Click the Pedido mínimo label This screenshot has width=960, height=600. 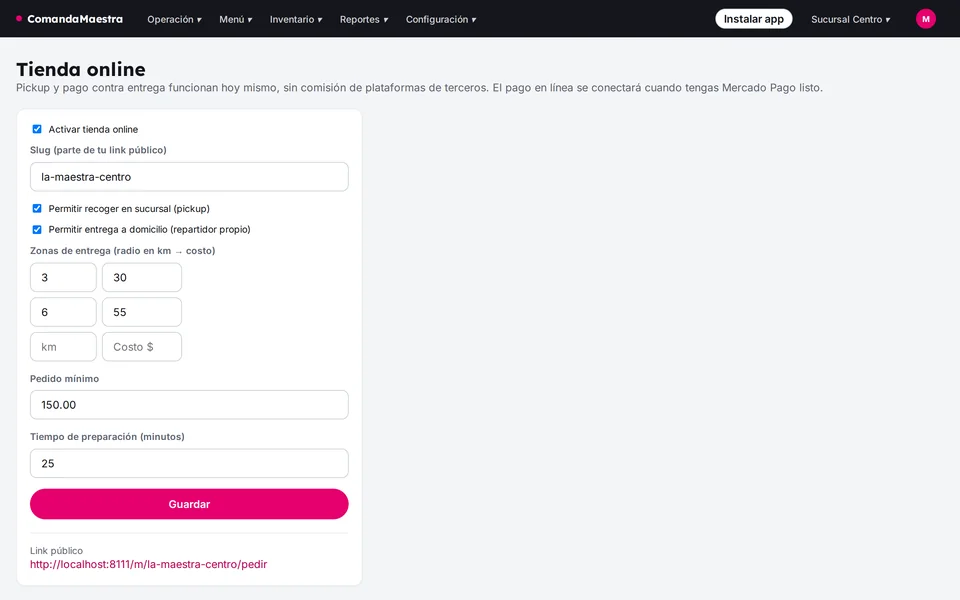tap(64, 379)
